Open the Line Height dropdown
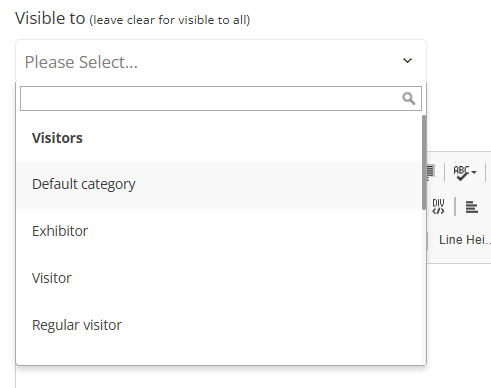 tap(464, 240)
